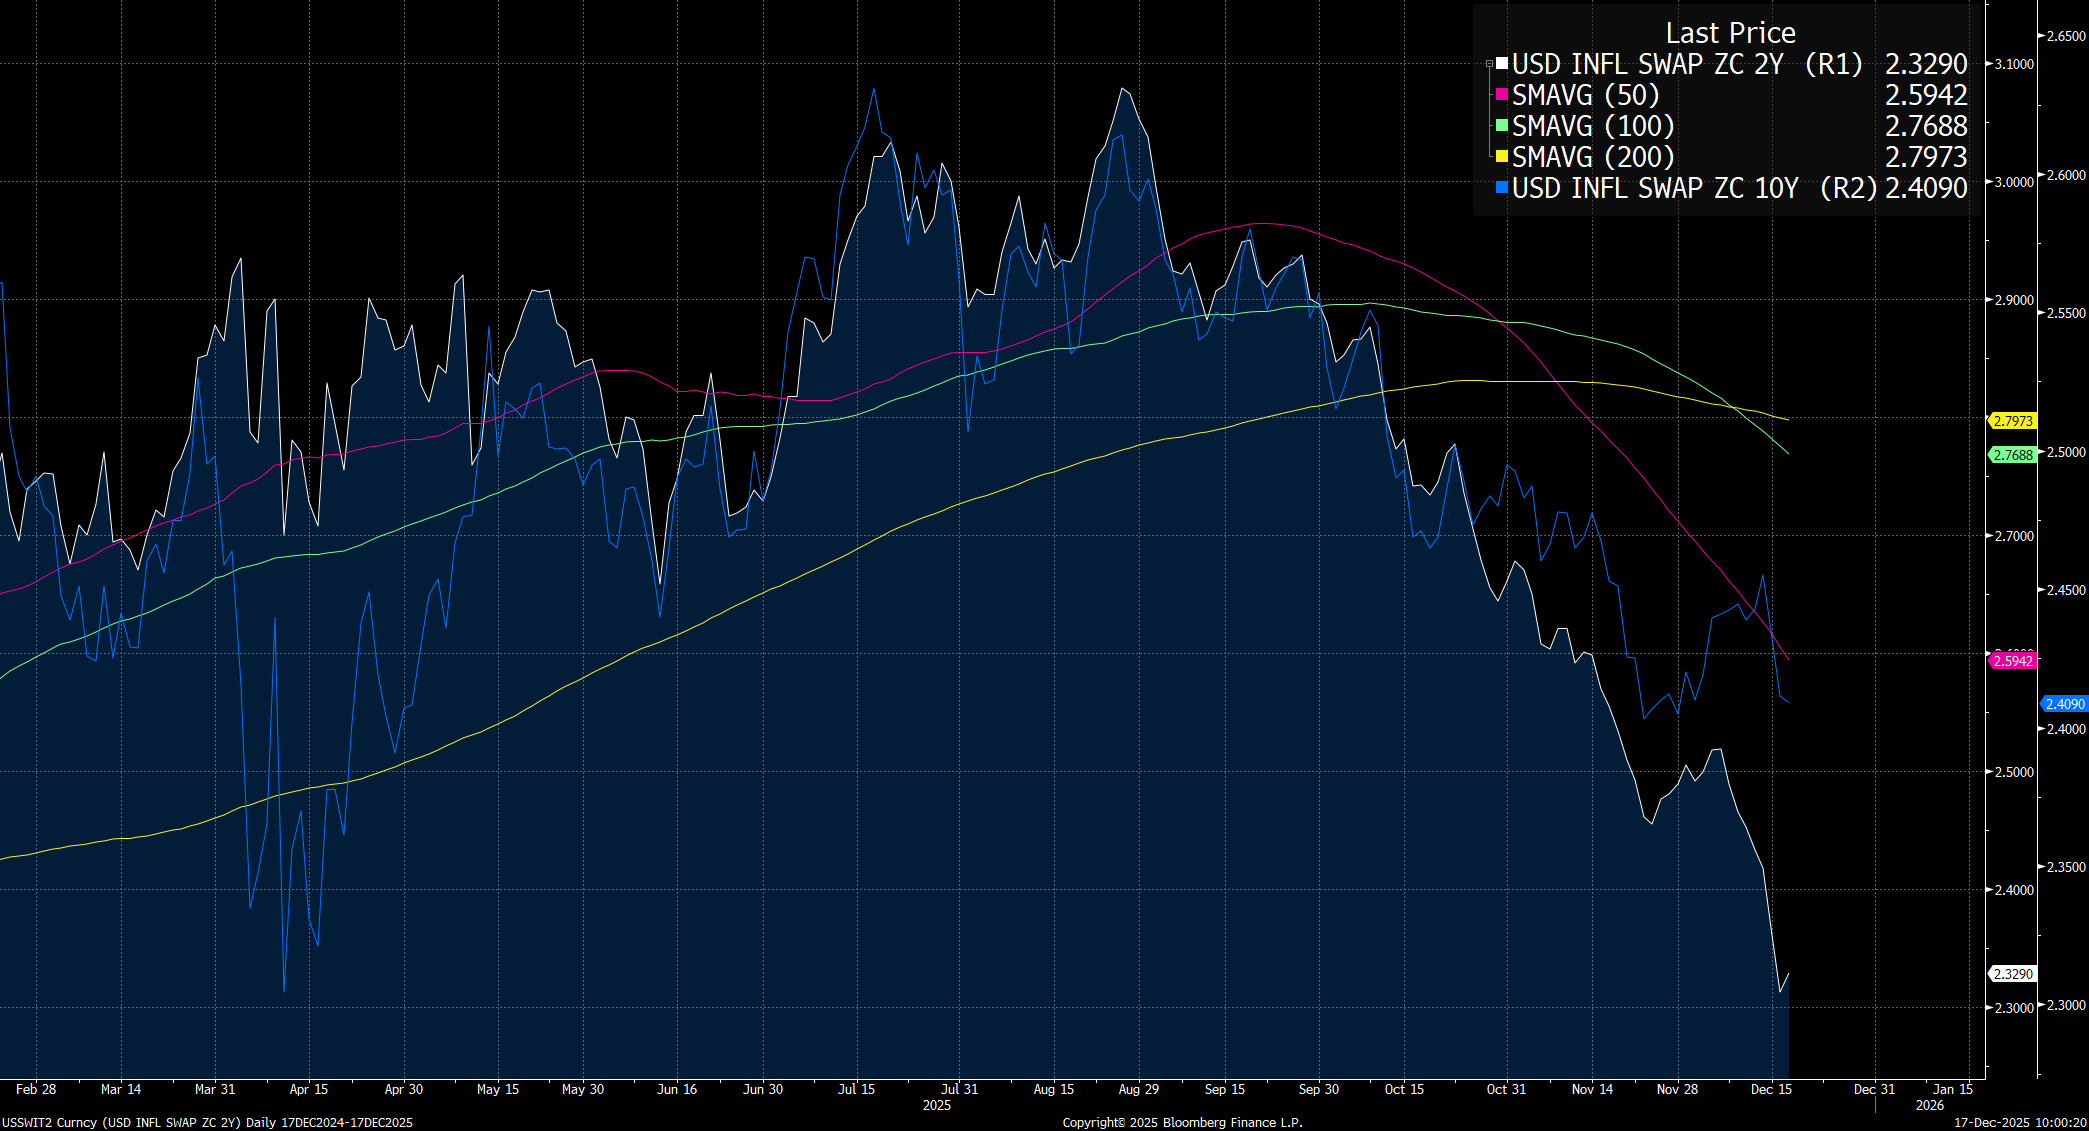
Task: Click the blue 10Y swap legend swatch
Action: pos(1502,188)
